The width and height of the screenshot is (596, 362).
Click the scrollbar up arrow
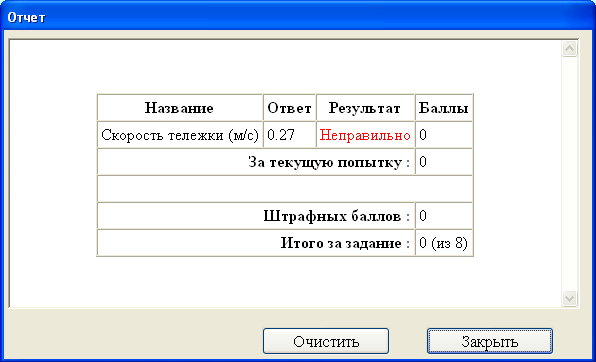(x=569, y=49)
